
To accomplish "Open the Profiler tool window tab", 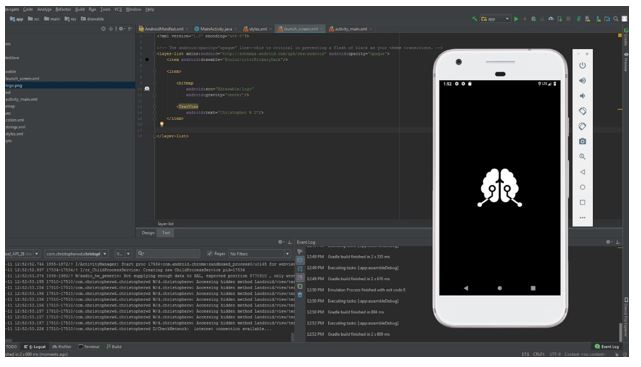I will click(x=62, y=347).
